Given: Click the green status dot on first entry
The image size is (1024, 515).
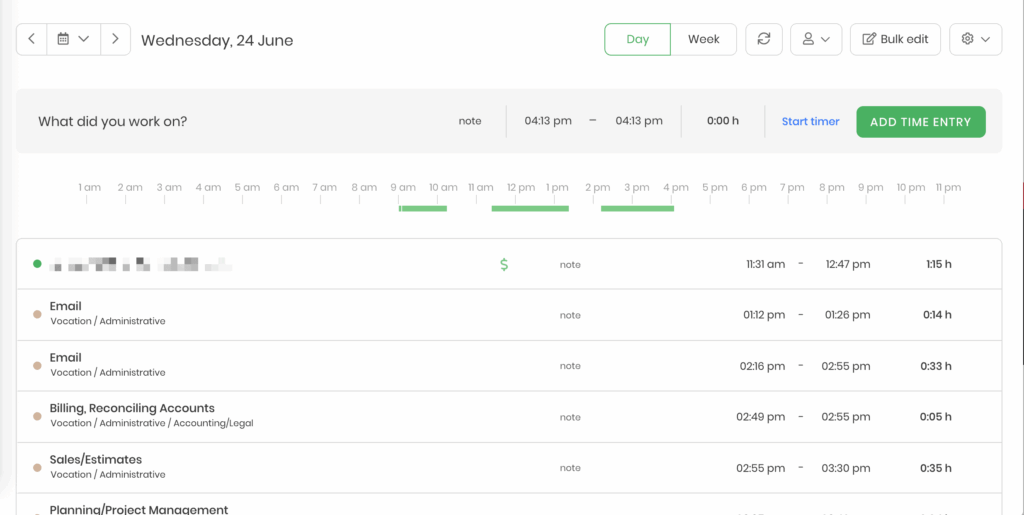Looking at the screenshot, I should tap(37, 264).
